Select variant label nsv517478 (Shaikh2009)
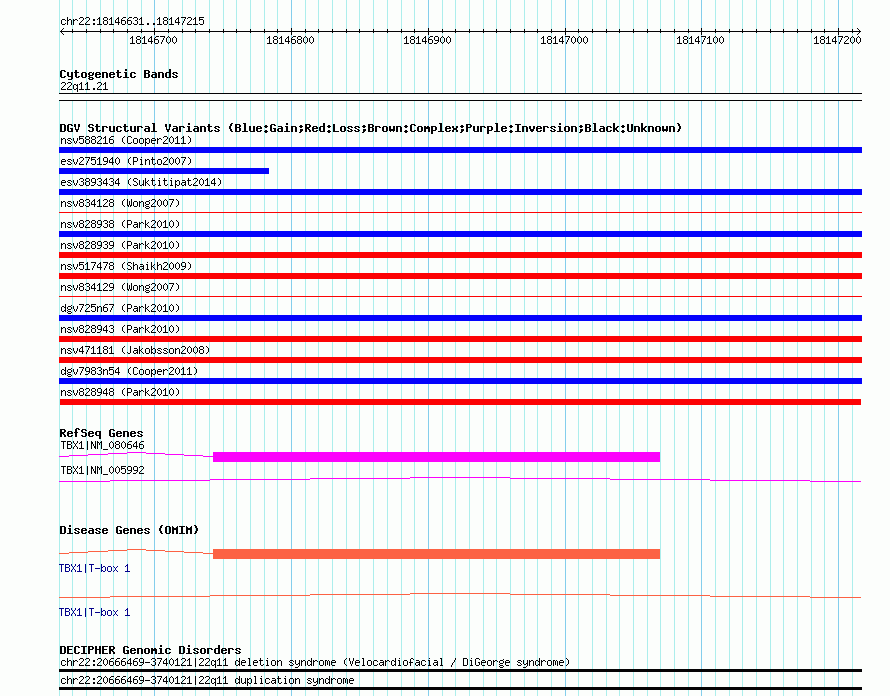890x696 pixels. tap(126, 266)
